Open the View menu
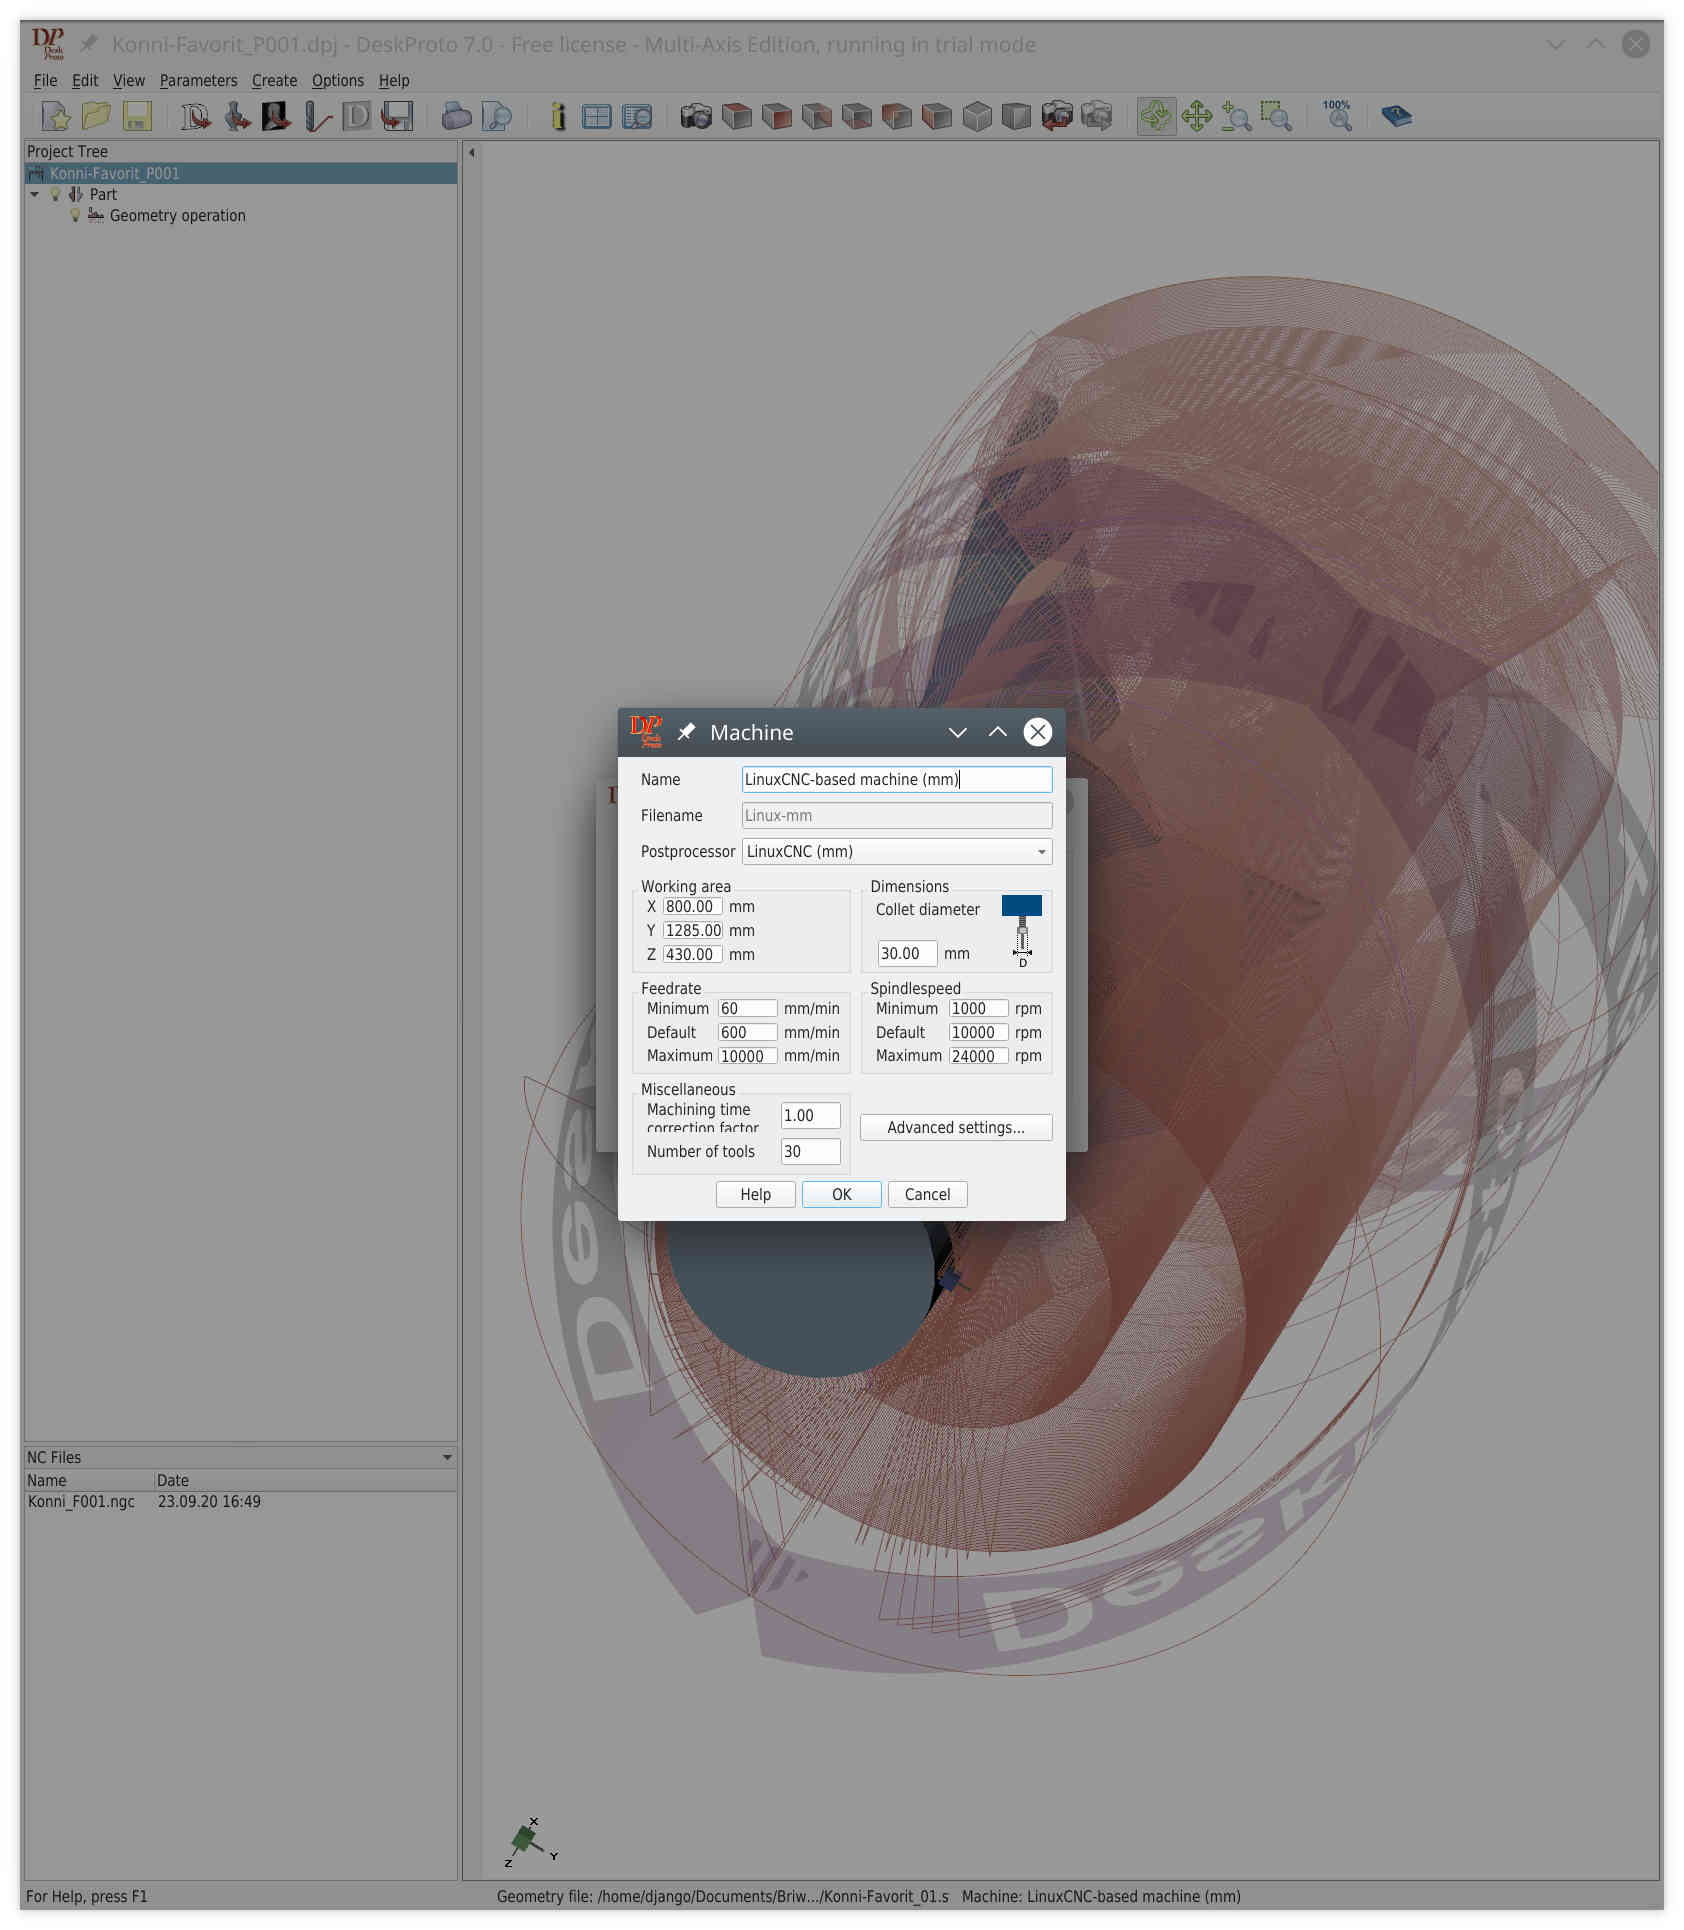 tap(128, 80)
